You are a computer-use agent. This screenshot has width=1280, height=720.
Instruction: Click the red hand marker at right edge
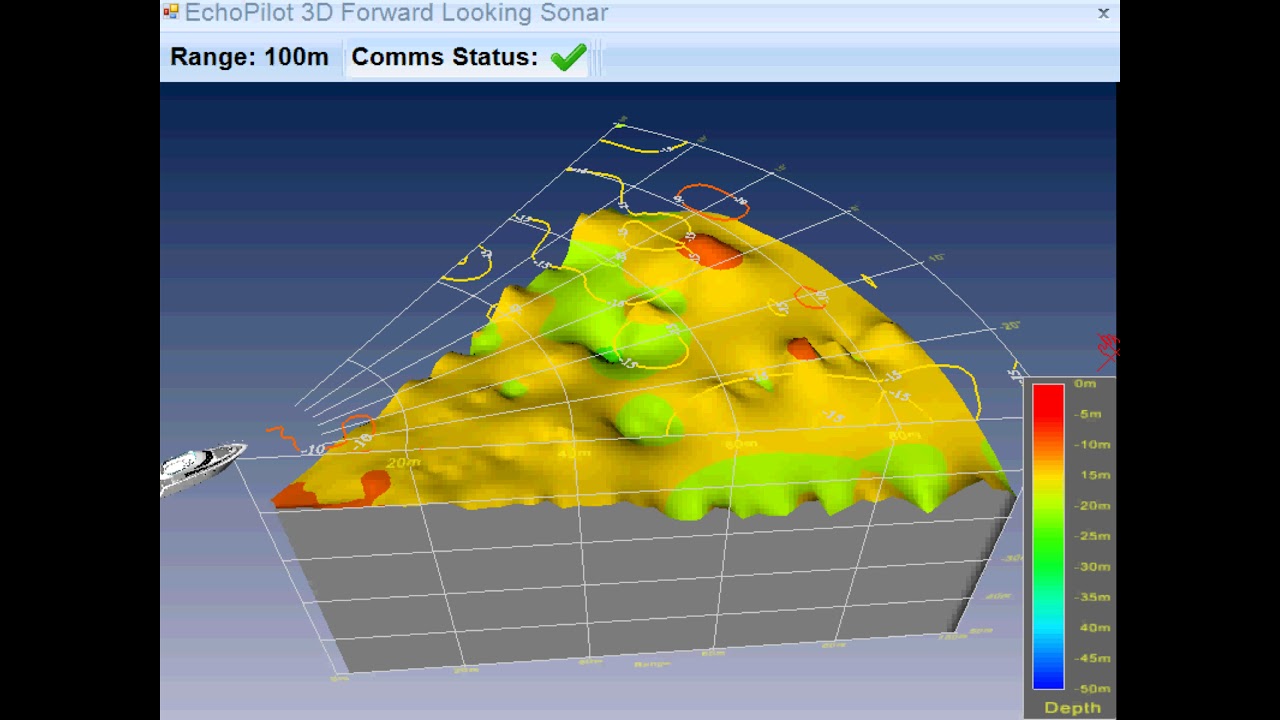pos(1108,347)
